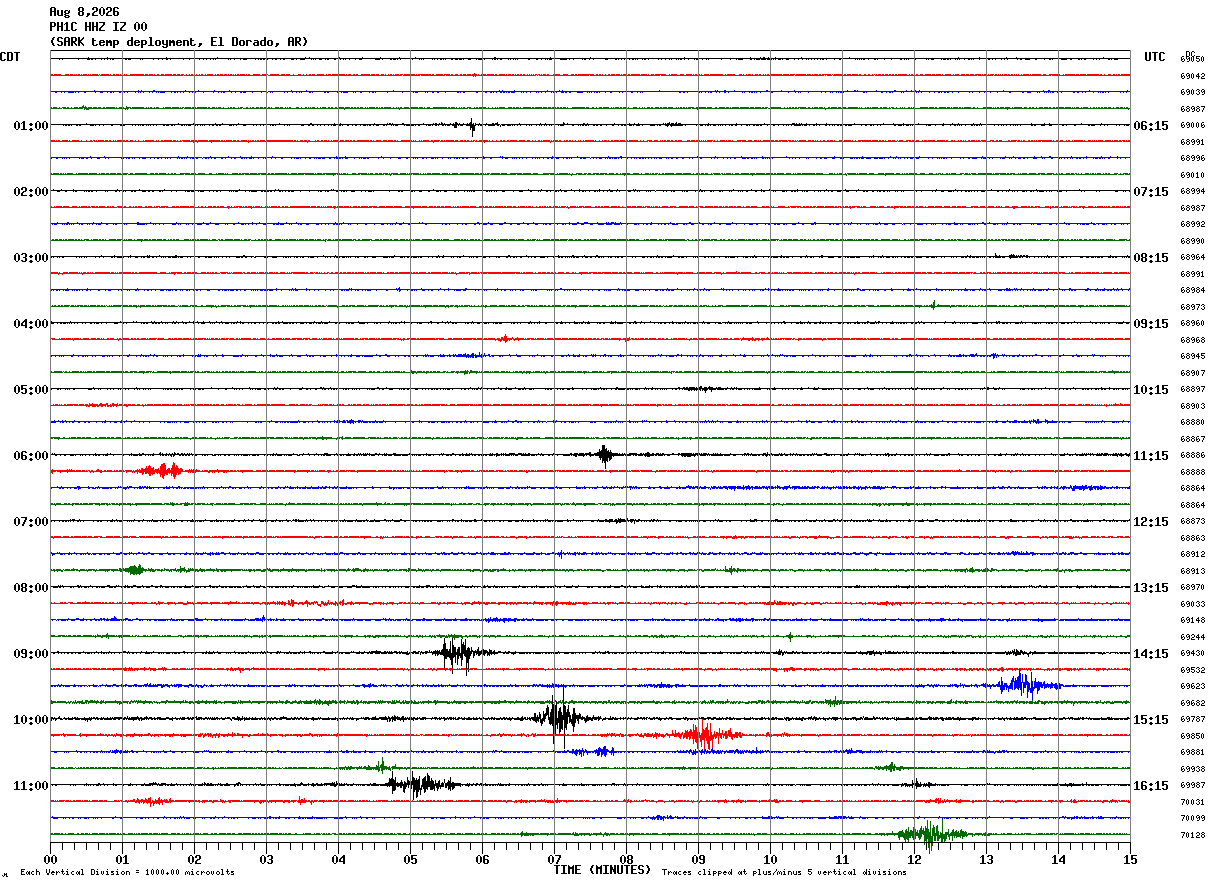Click the DC offset value '68886'
This screenshot has width=1210, height=886.
coord(1192,456)
